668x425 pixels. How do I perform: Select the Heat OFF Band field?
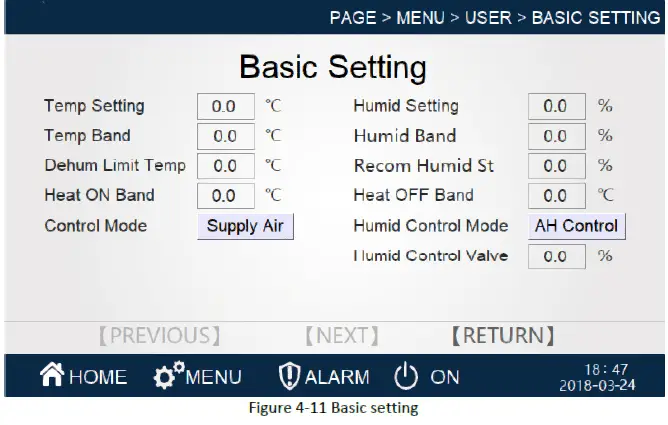click(556, 196)
